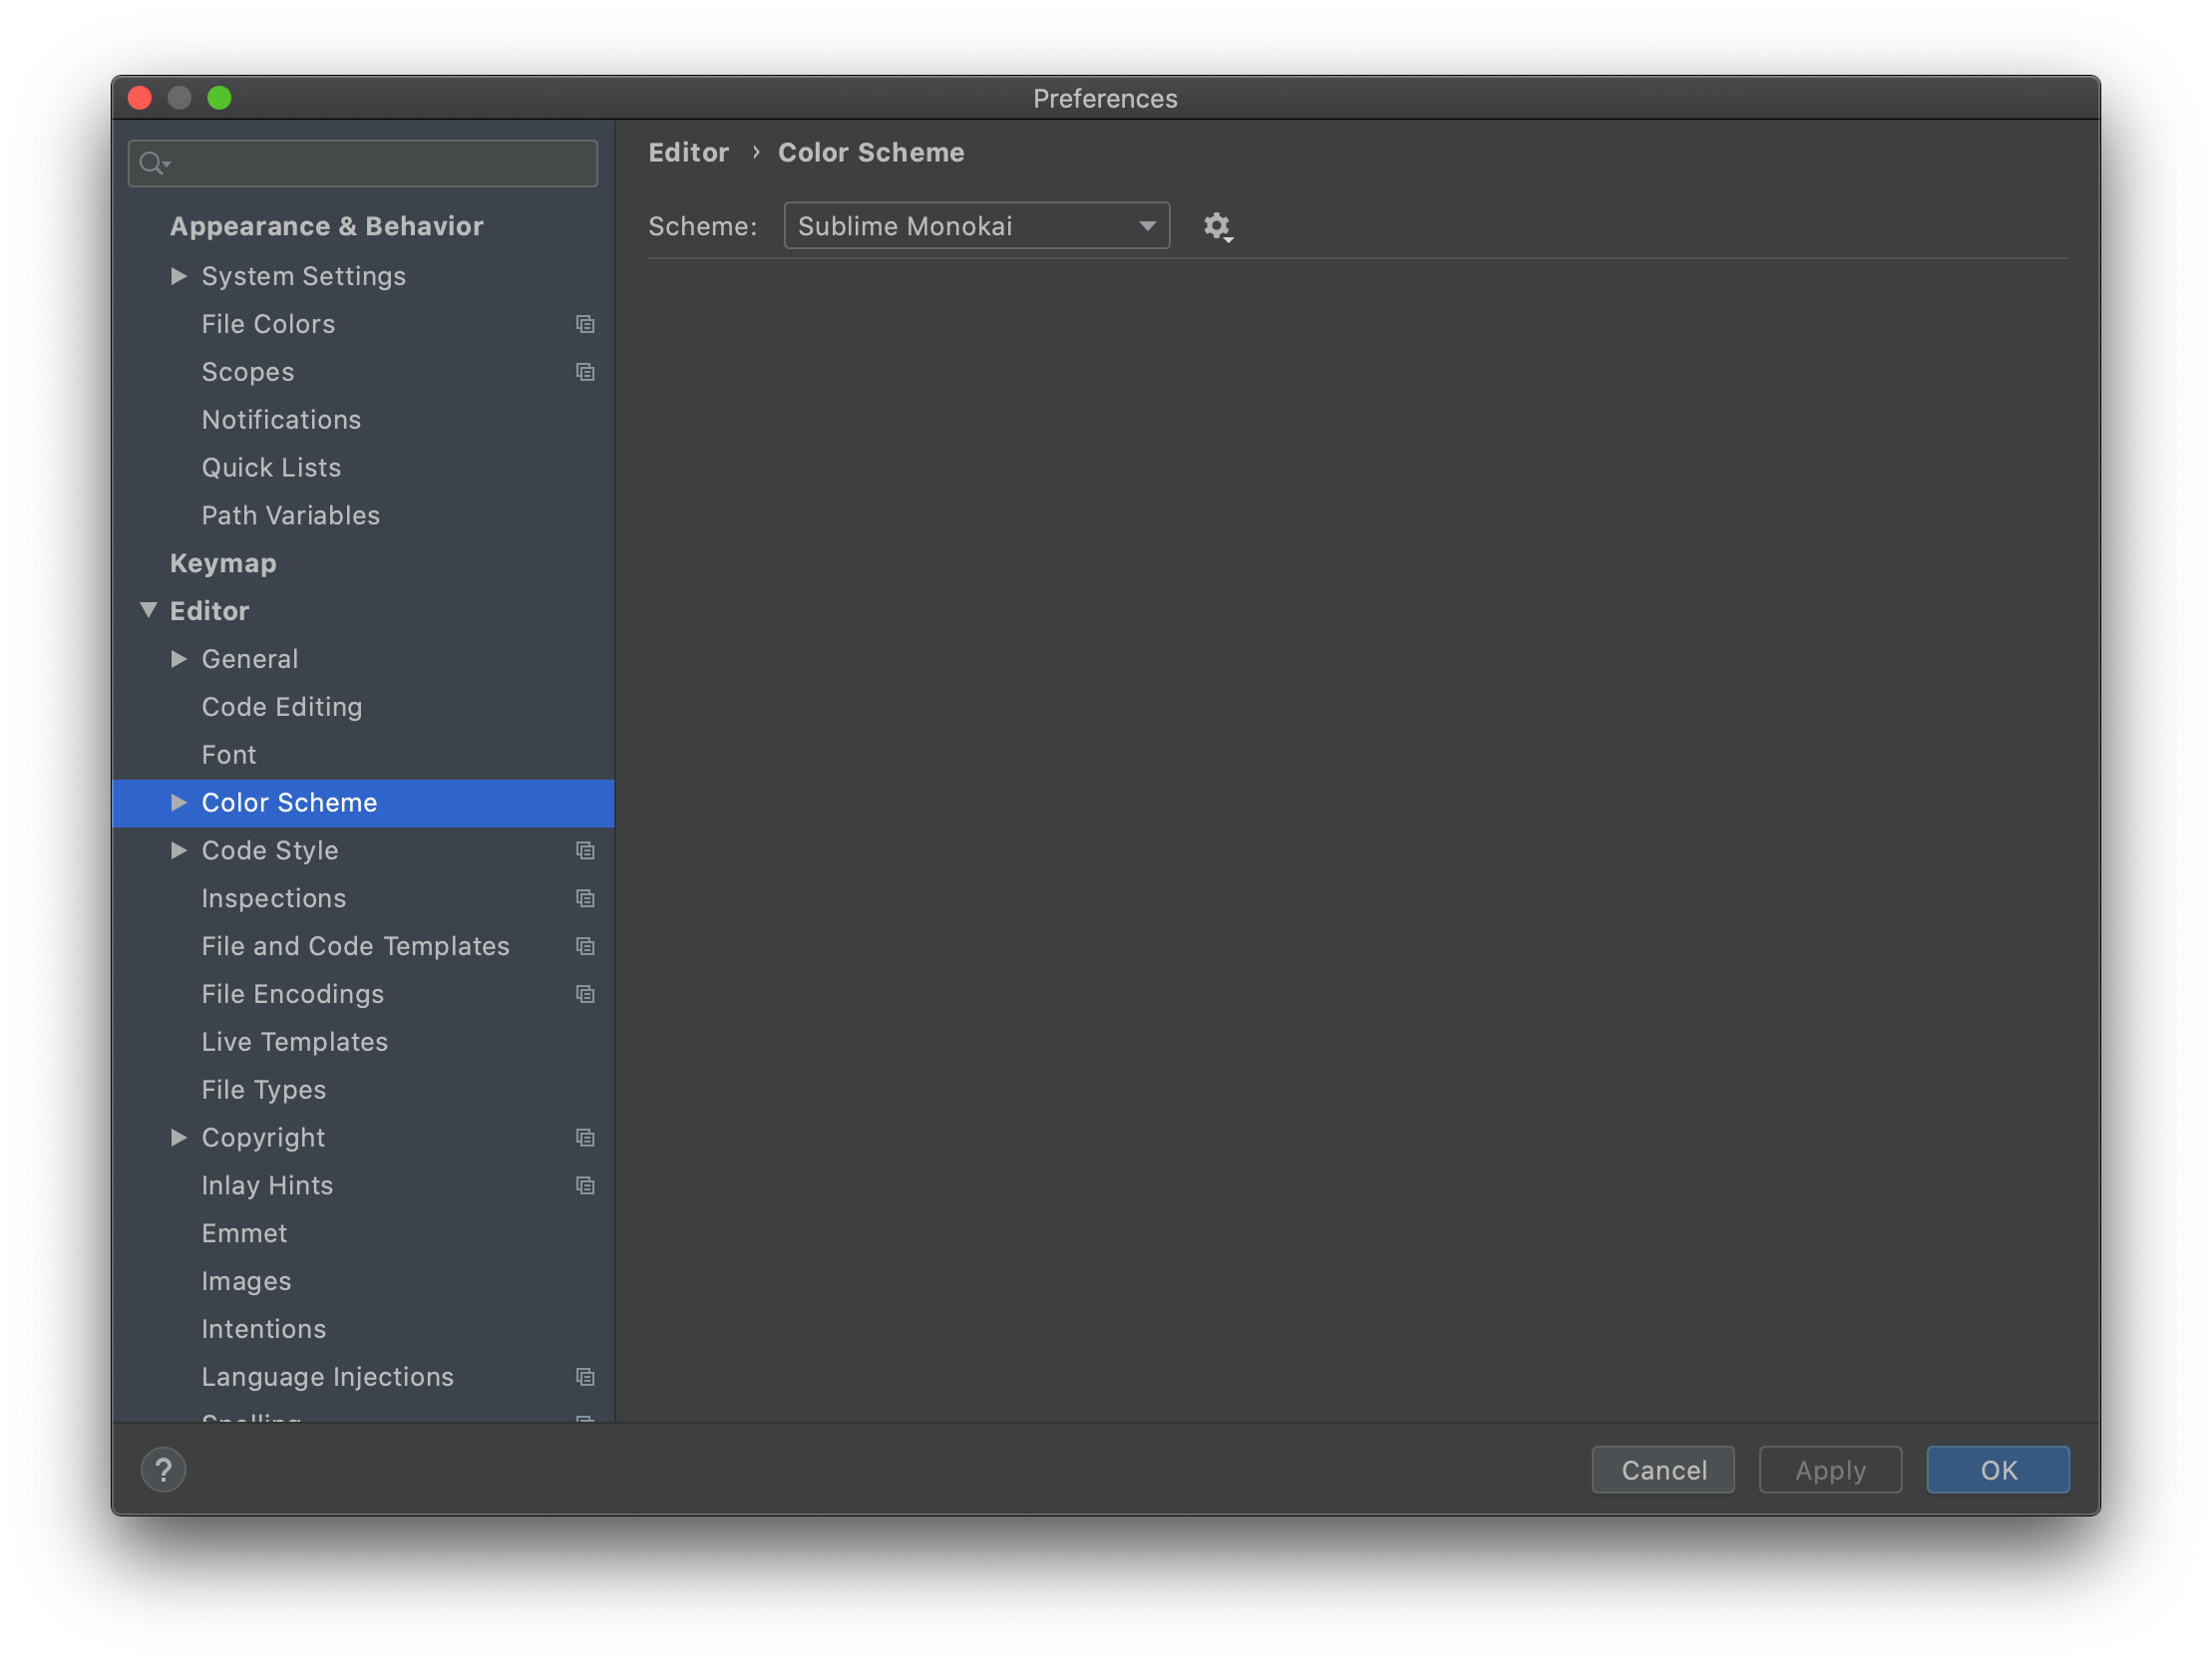Go to the Font settings page

(229, 755)
